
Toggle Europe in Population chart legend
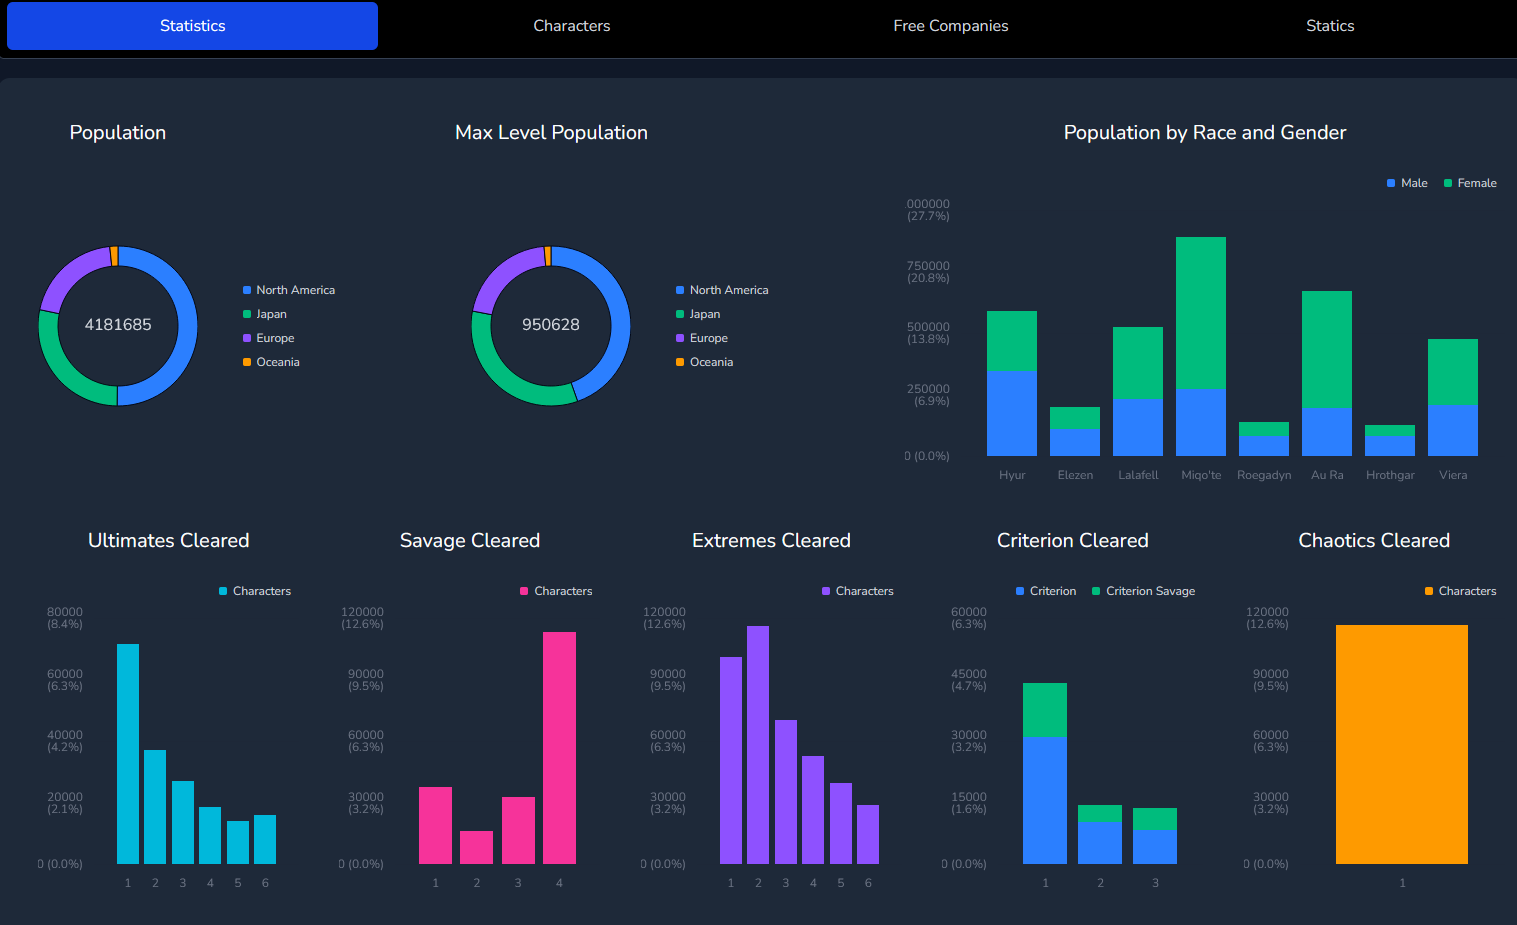268,338
